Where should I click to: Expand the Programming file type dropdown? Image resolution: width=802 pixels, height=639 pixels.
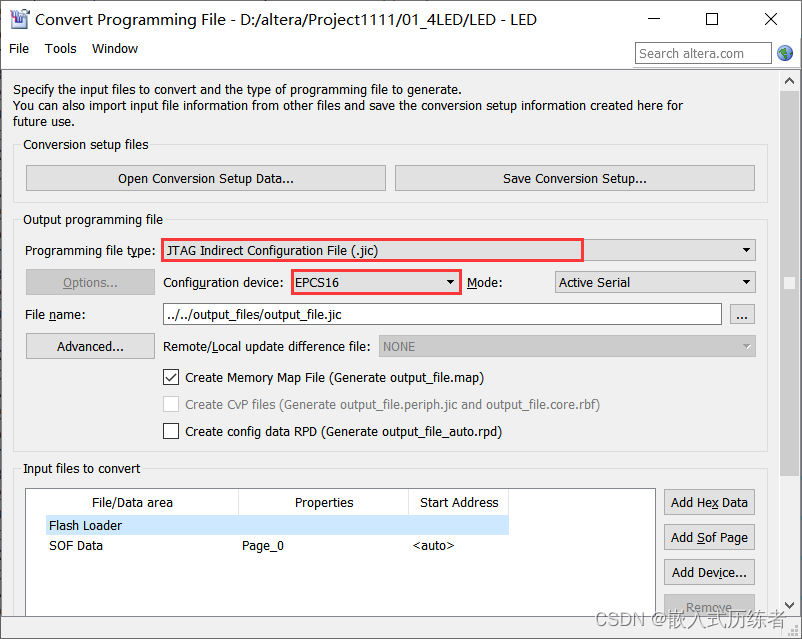click(459, 250)
